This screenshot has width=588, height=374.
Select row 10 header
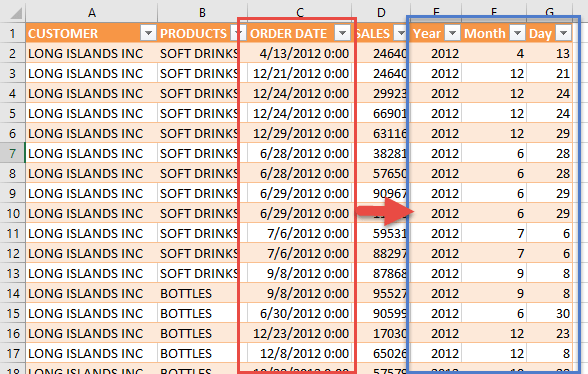click(x=12, y=213)
